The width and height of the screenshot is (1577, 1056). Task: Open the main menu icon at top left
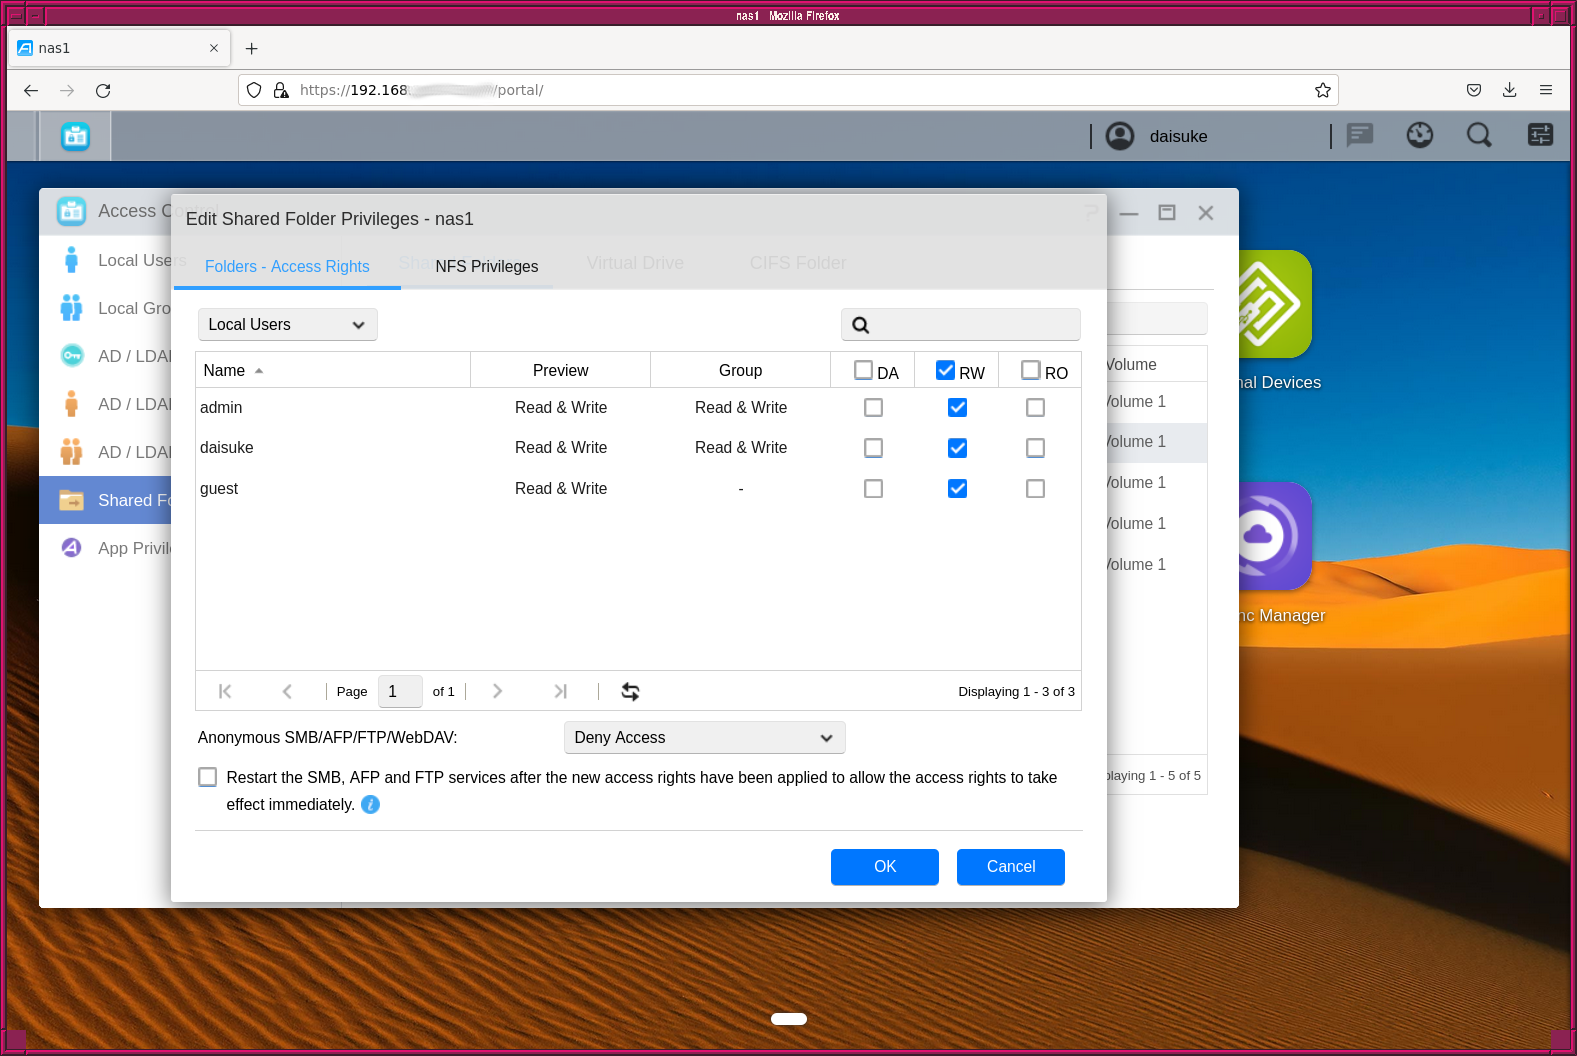click(x=75, y=136)
